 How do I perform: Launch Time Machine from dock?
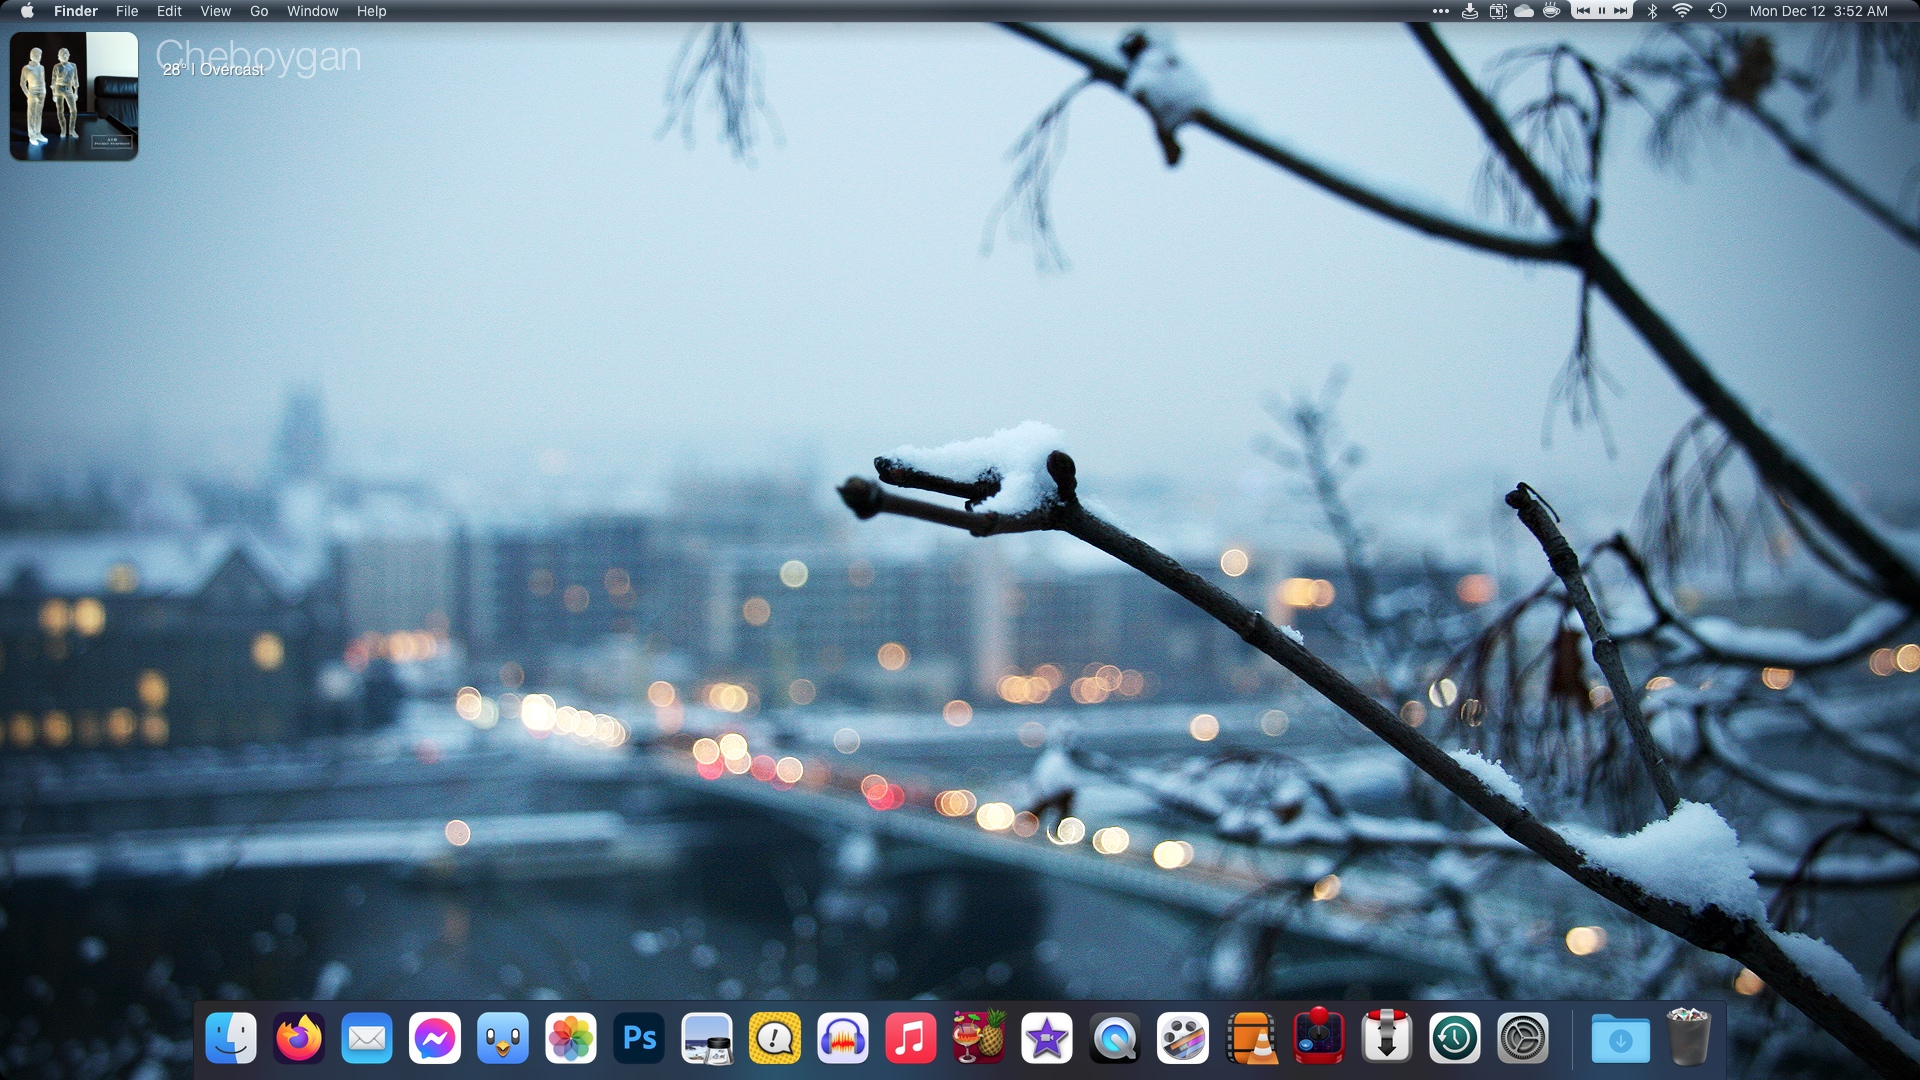[x=1455, y=1039]
